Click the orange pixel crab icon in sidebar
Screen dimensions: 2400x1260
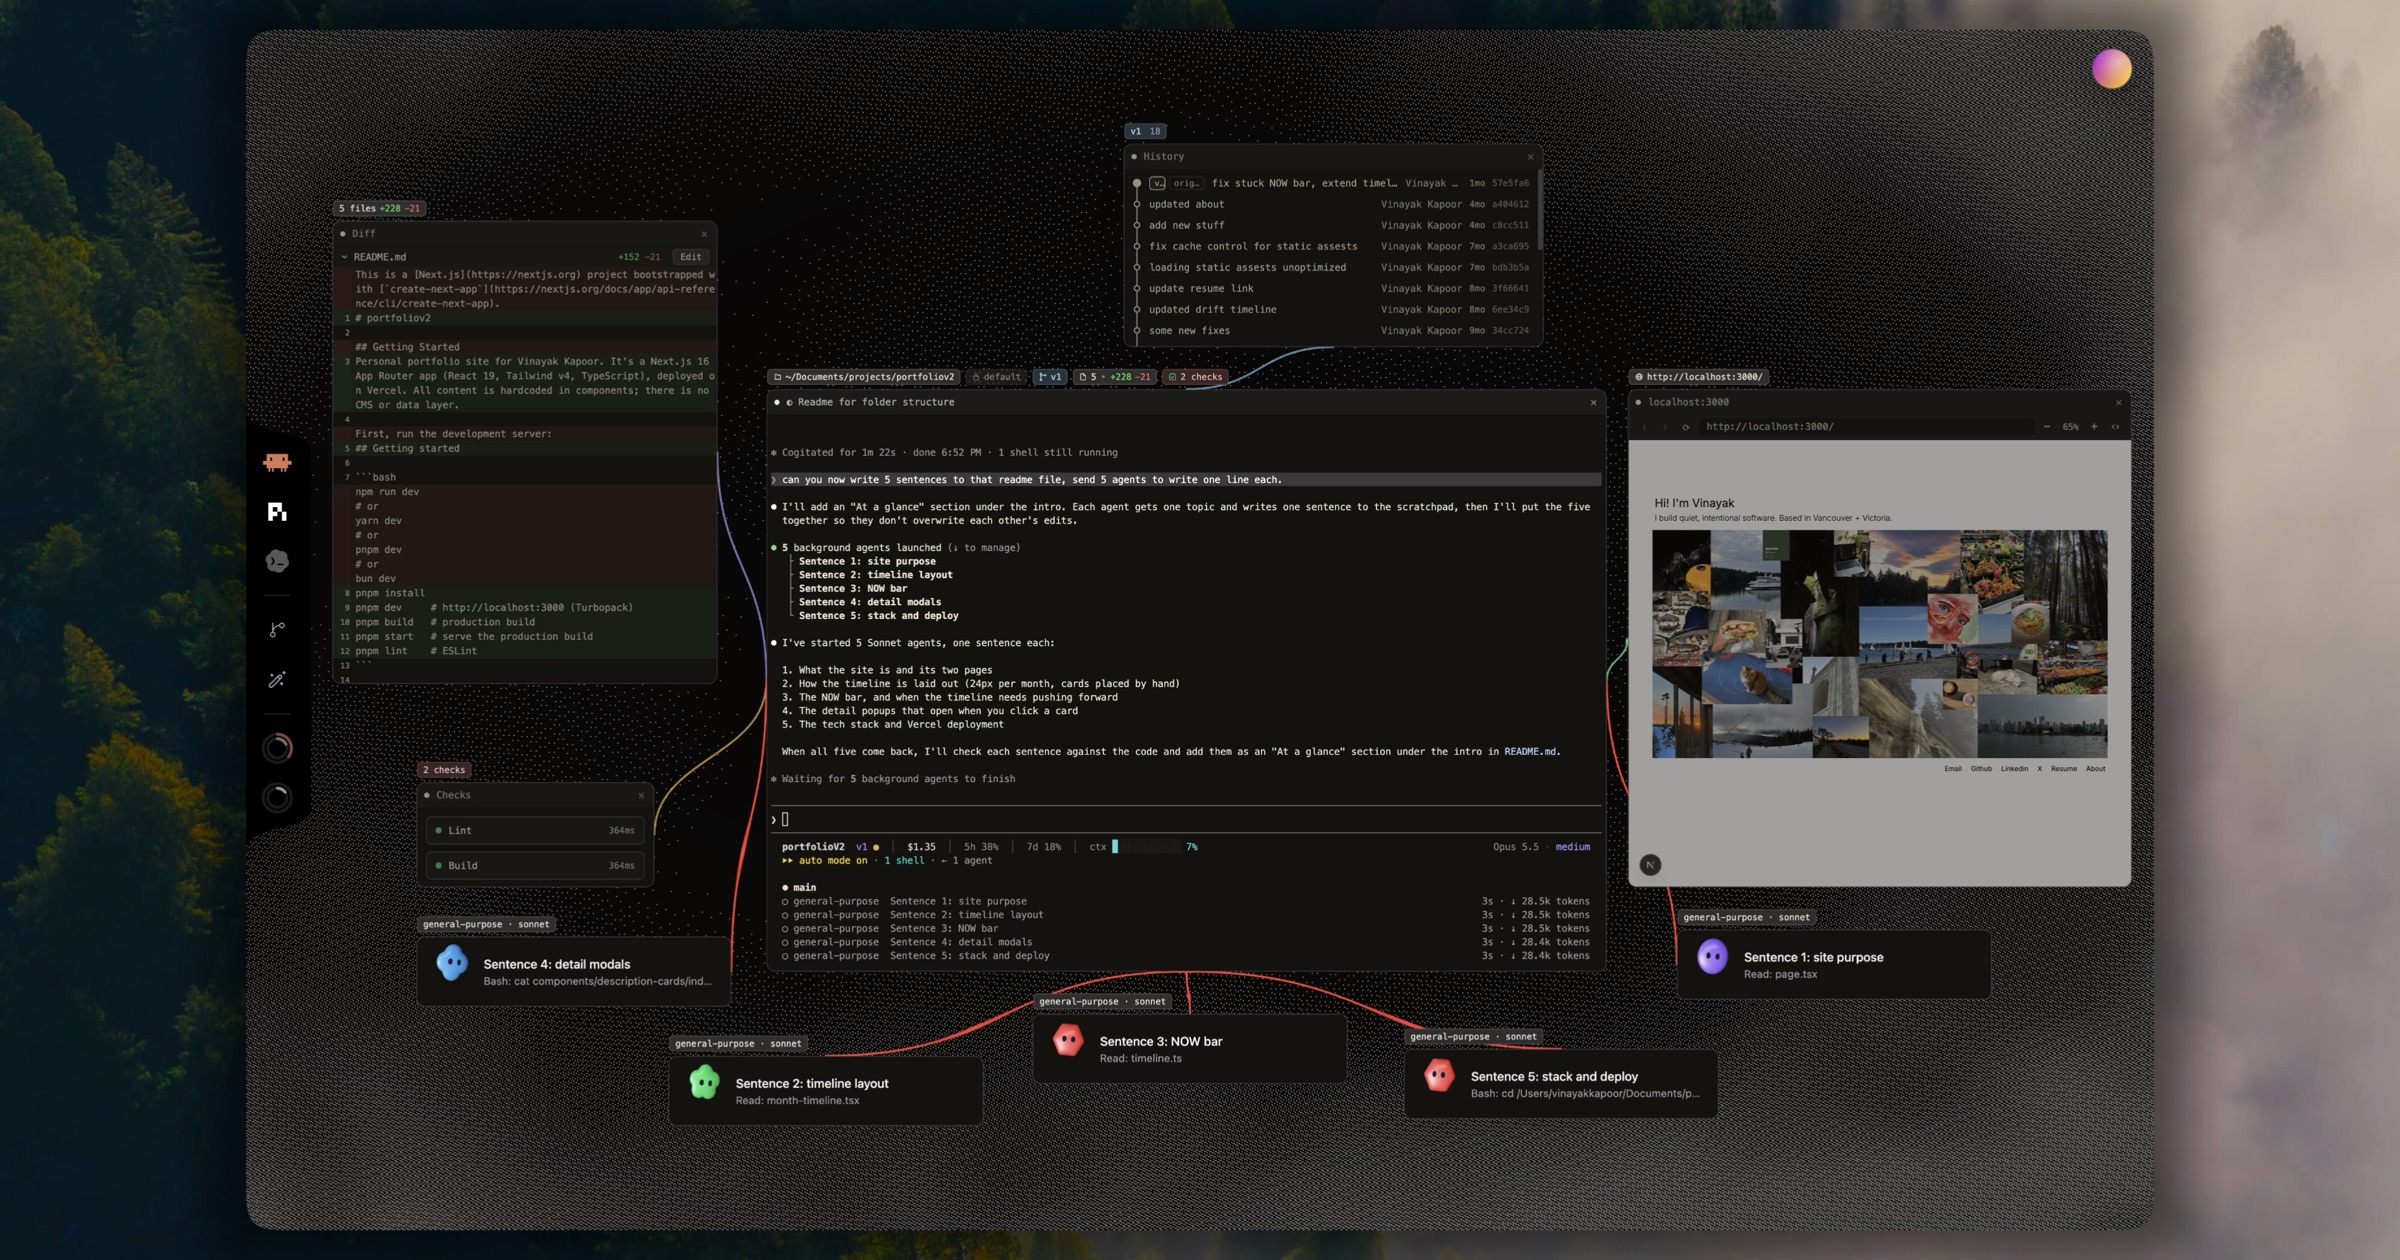[277, 462]
